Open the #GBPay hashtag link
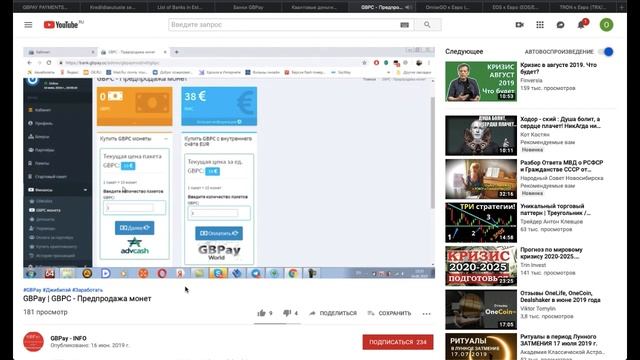640x360 pixels. click(32, 290)
